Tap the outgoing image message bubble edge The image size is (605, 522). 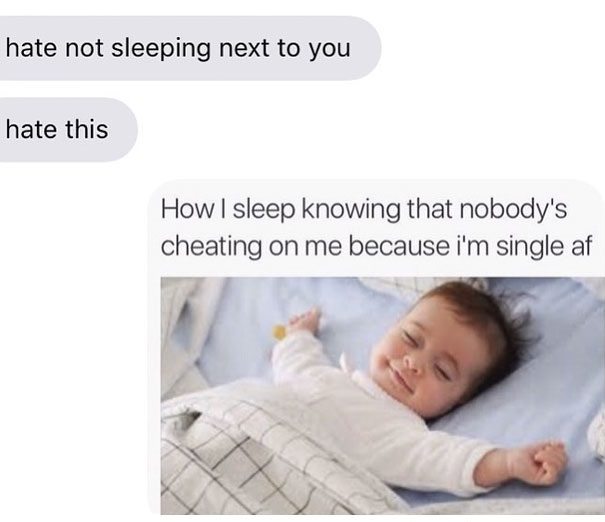[154, 347]
